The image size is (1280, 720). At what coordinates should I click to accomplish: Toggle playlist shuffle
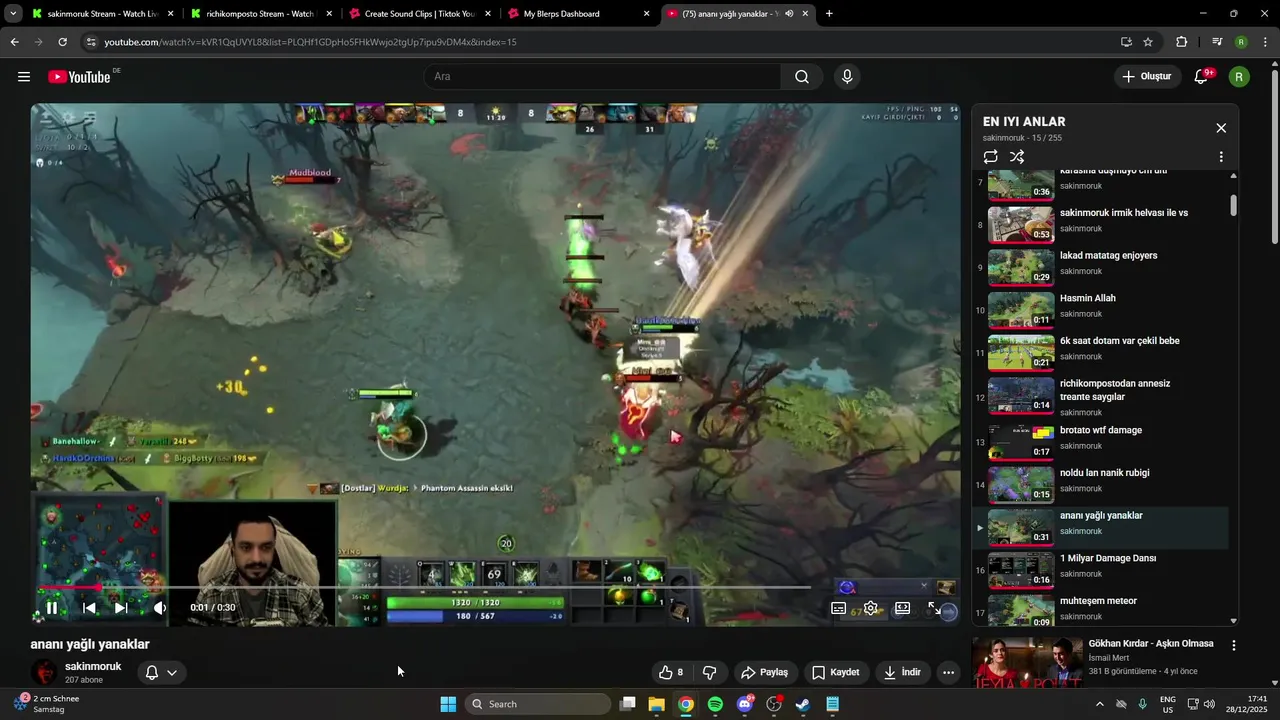(1017, 157)
